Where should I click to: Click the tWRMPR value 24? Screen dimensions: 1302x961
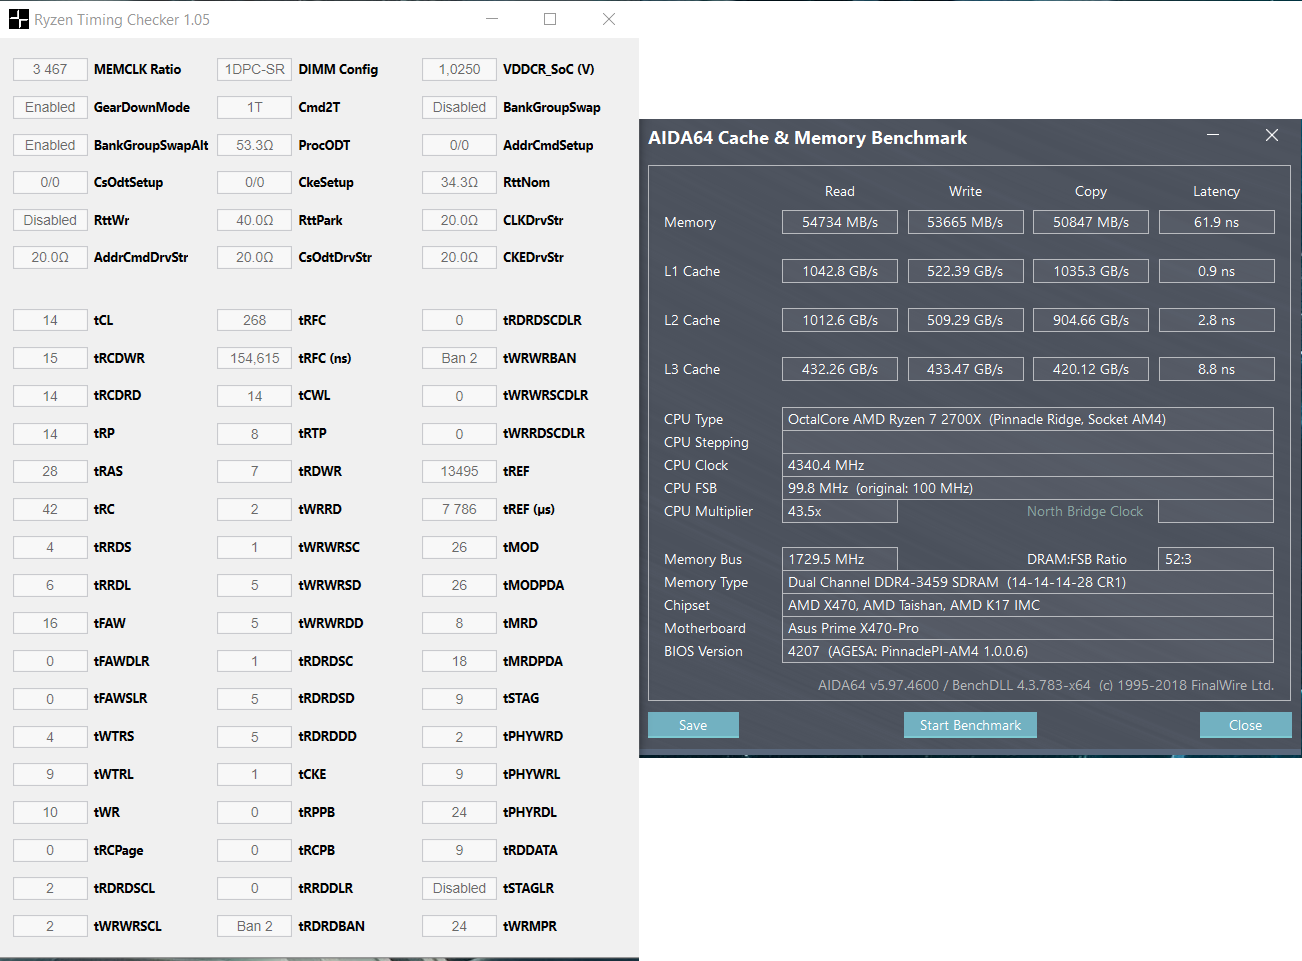(x=459, y=926)
